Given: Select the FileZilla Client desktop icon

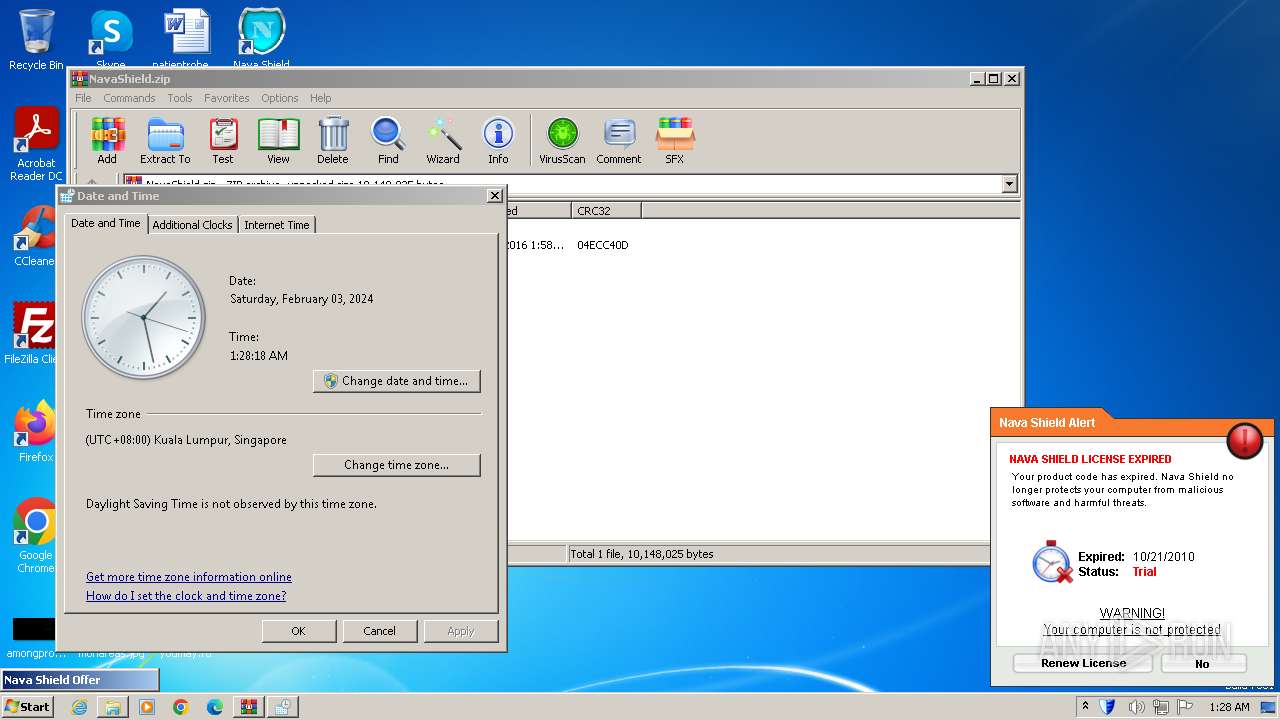Looking at the screenshot, I should point(34,333).
